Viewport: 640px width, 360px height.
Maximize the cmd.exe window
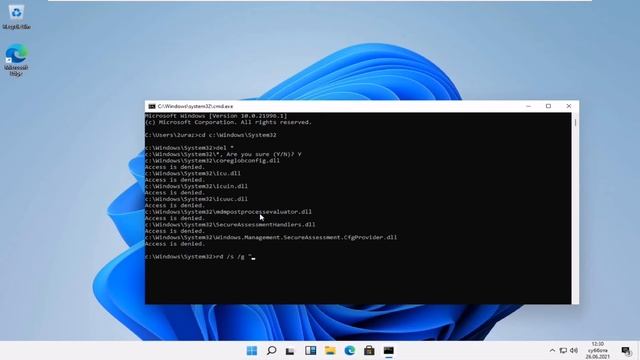(x=549, y=106)
